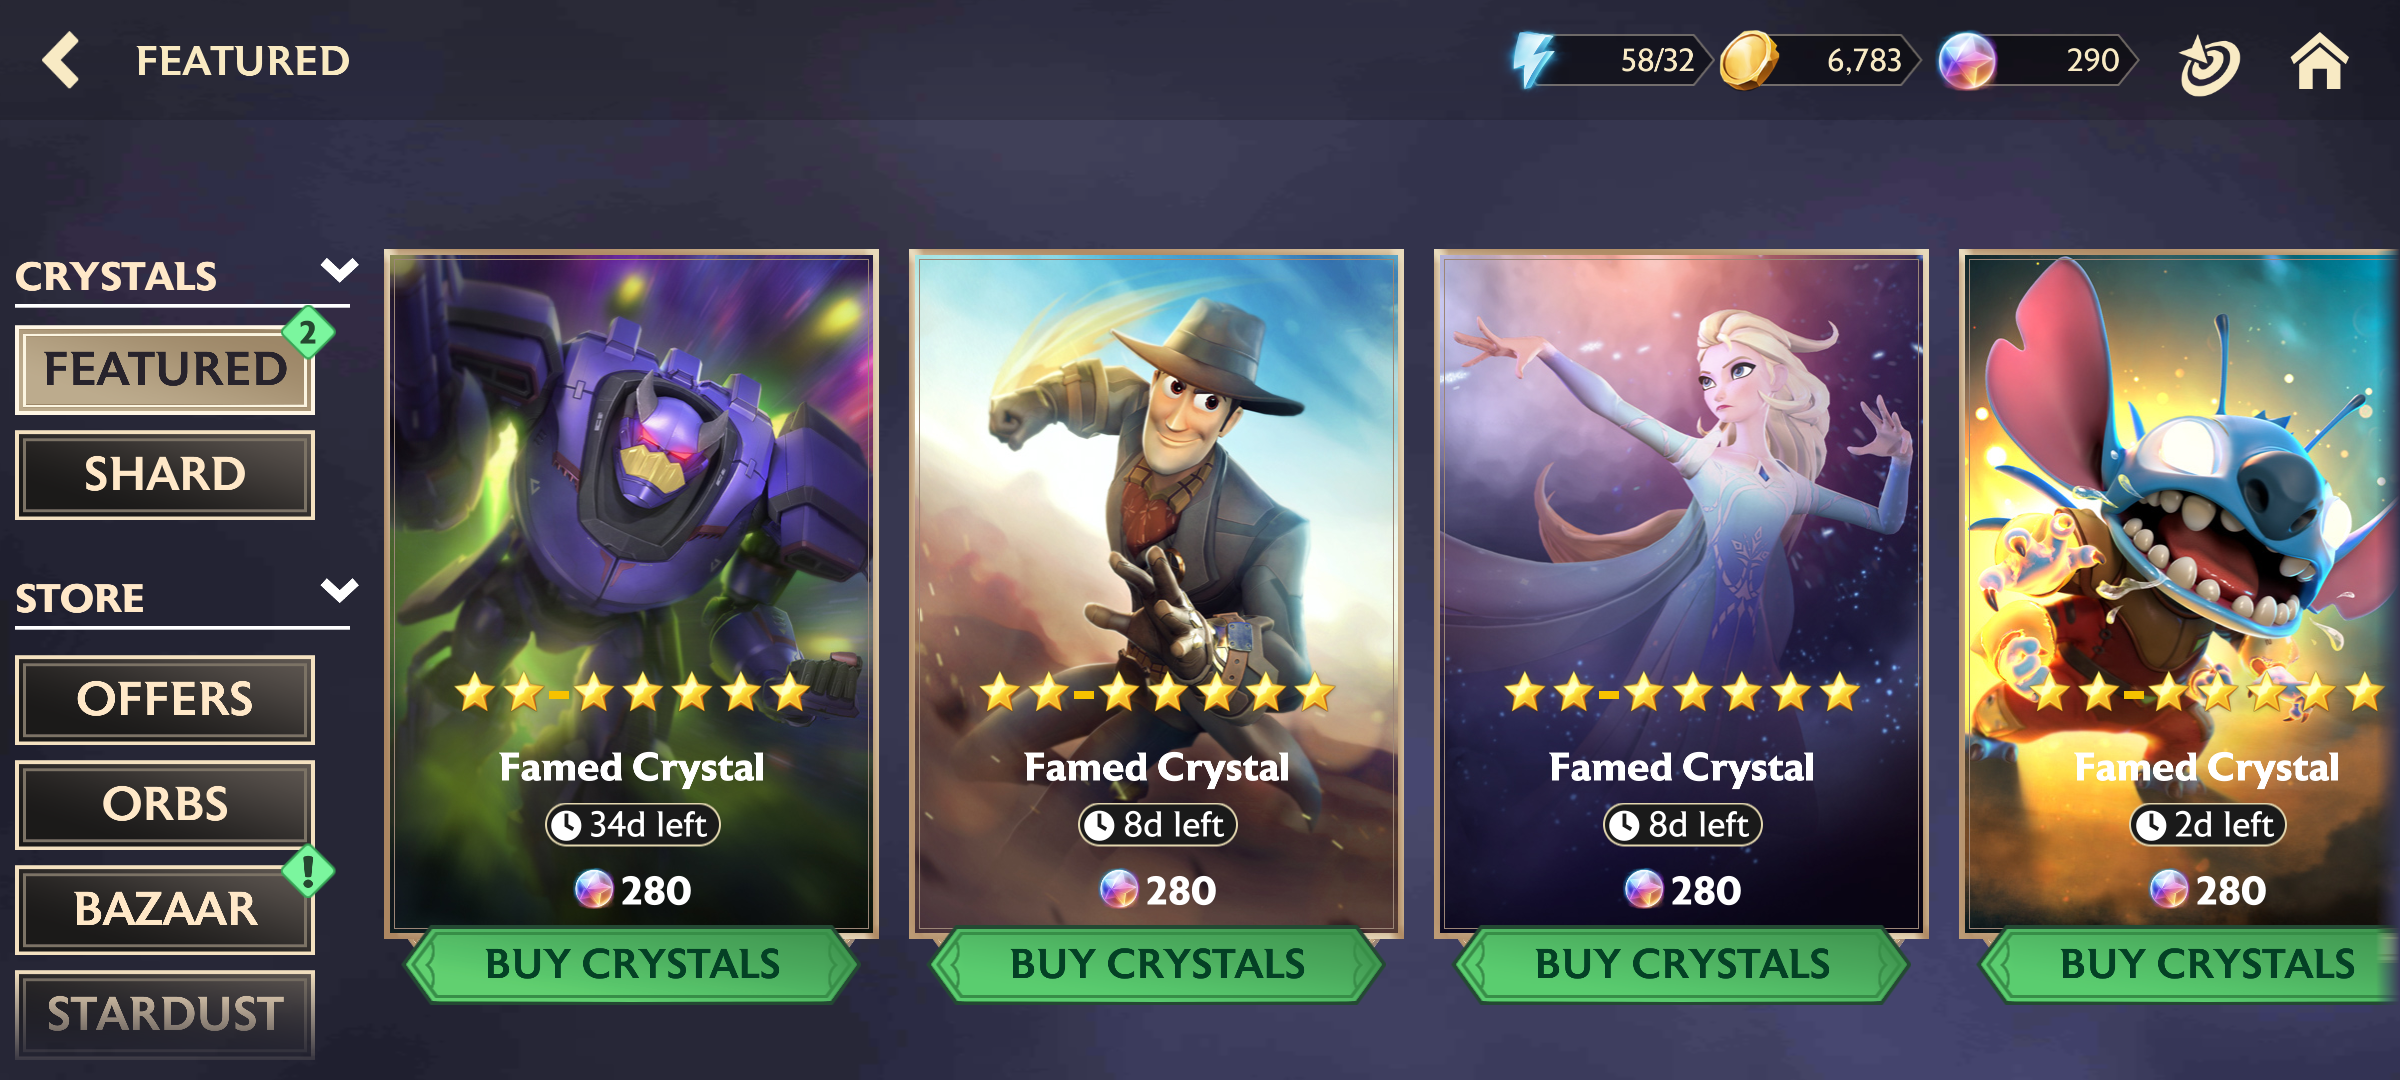Open the home screen icon
The width and height of the screenshot is (2400, 1080).
(2319, 61)
